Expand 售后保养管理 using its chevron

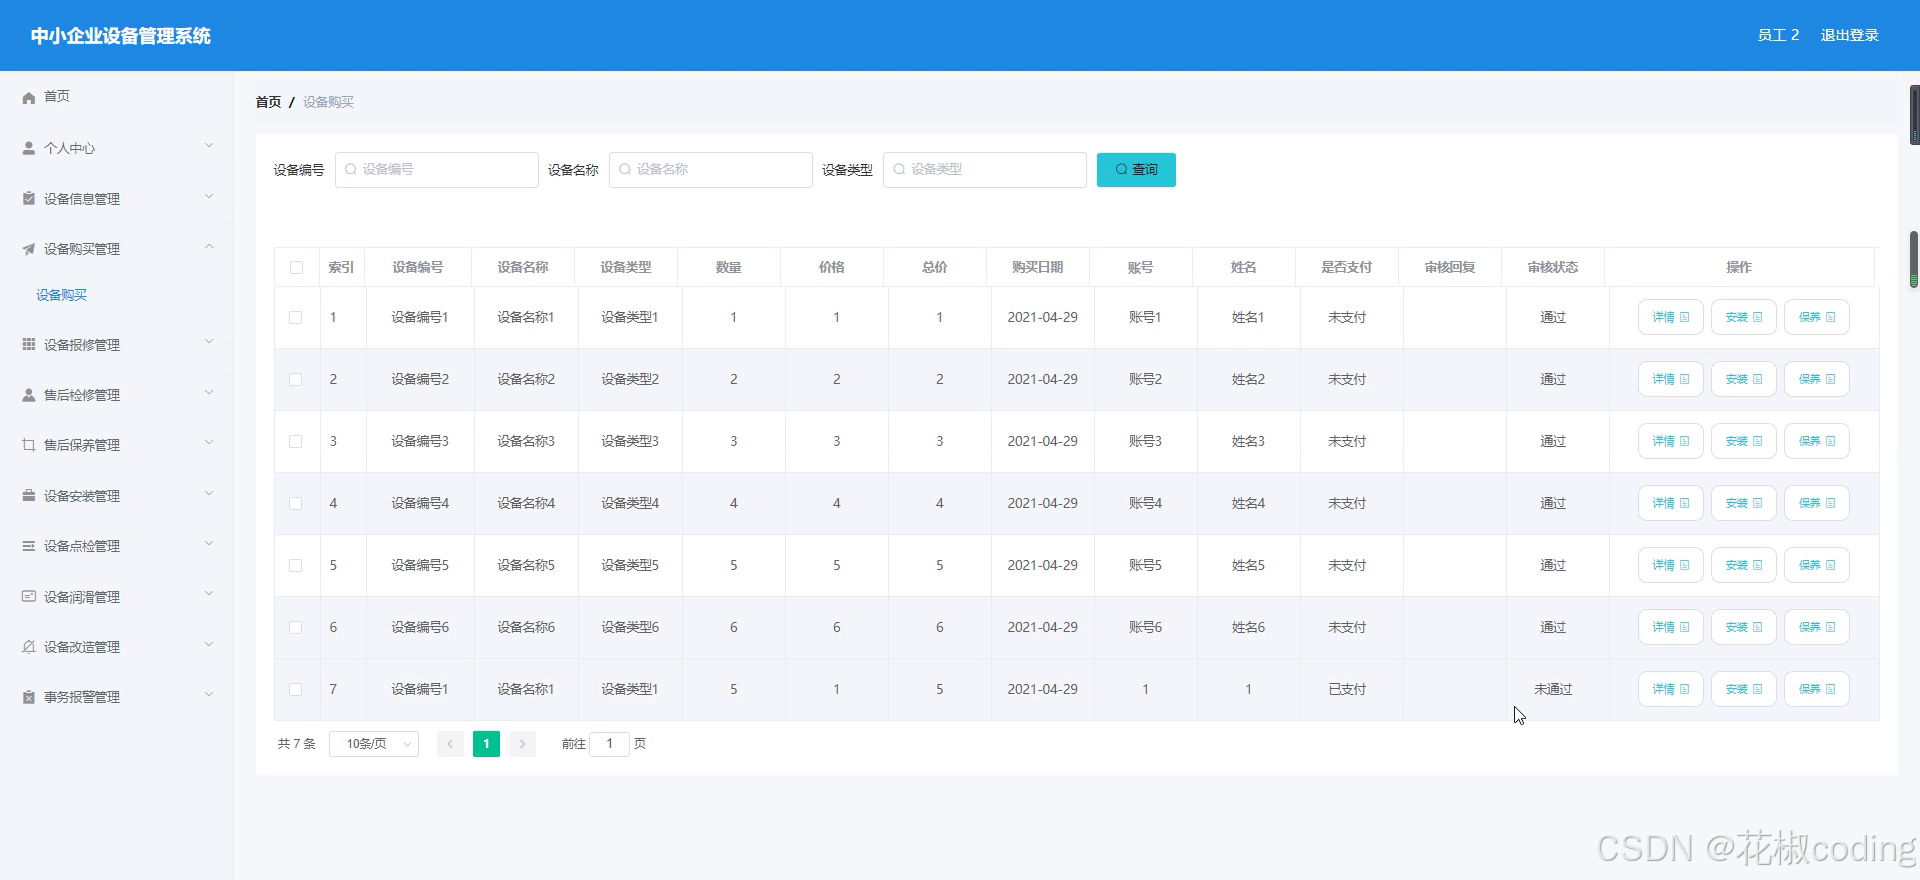click(209, 443)
